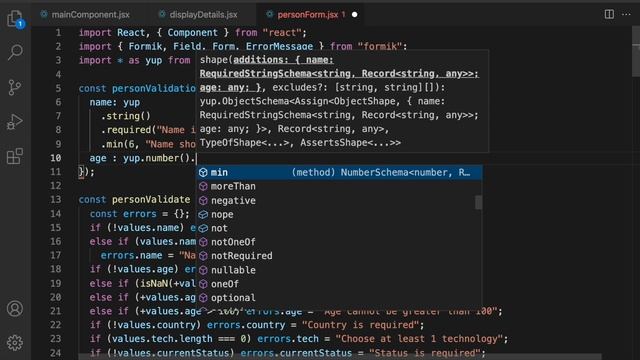Click line number 13 in gutter
This screenshot has height=360, width=640.
(56, 200)
